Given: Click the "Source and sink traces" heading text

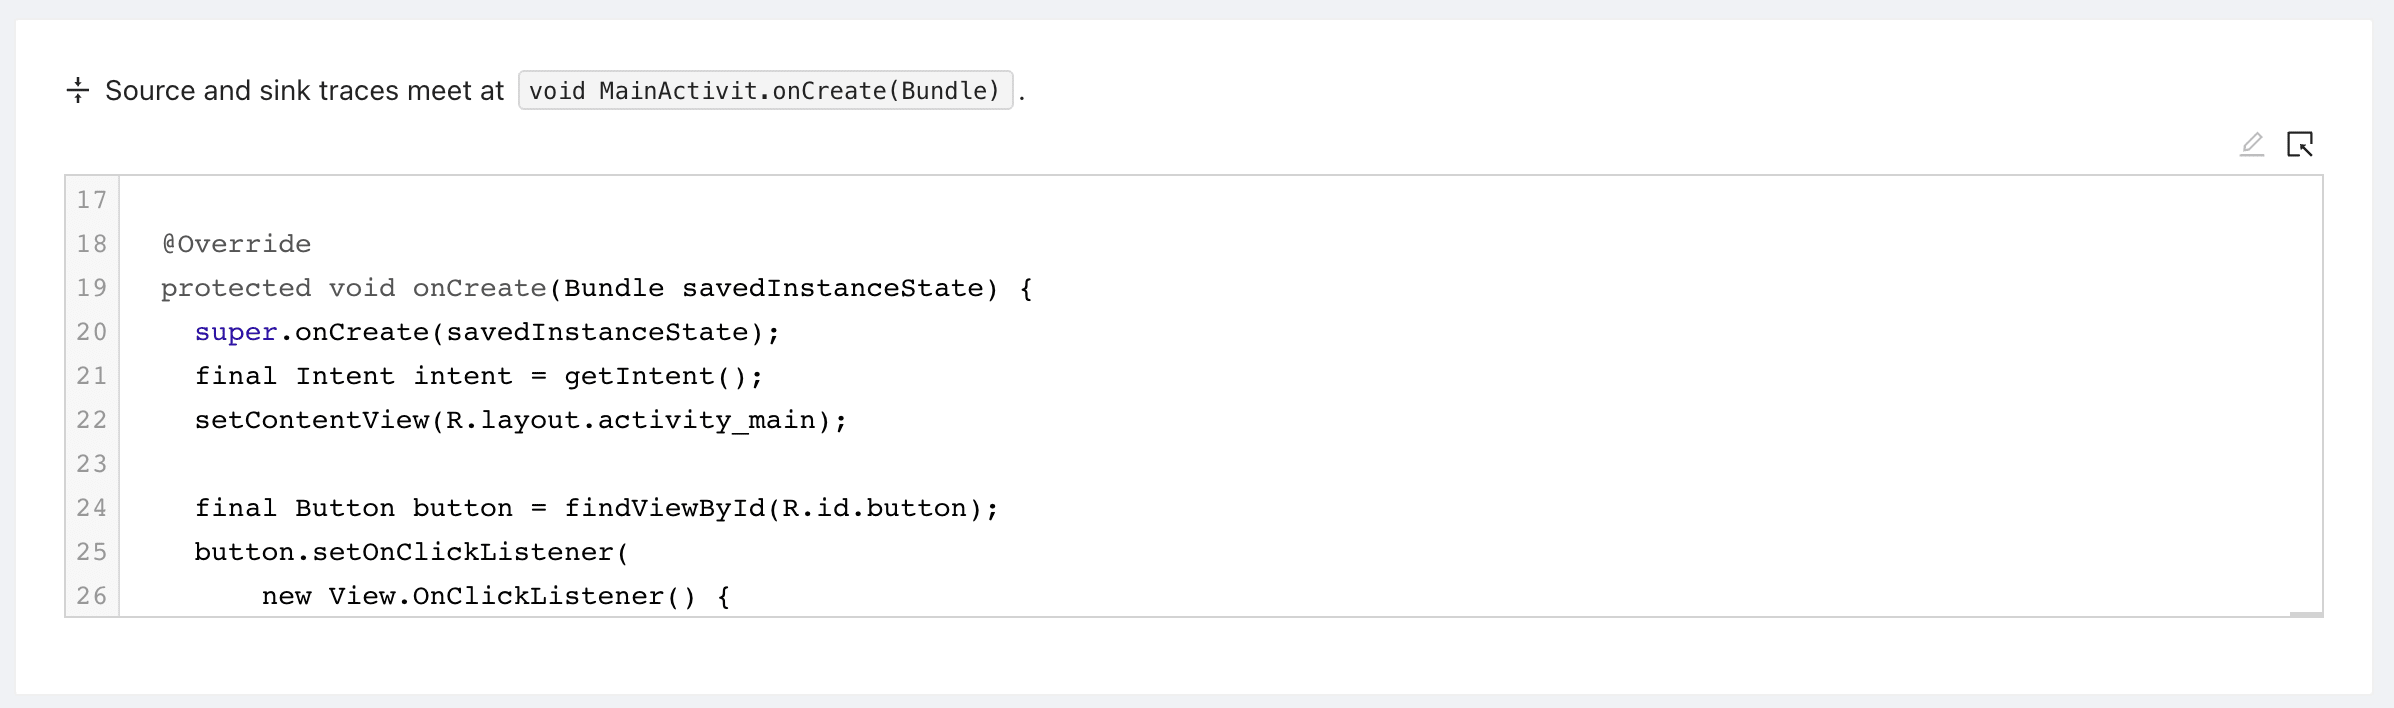Looking at the screenshot, I should click(x=305, y=91).
